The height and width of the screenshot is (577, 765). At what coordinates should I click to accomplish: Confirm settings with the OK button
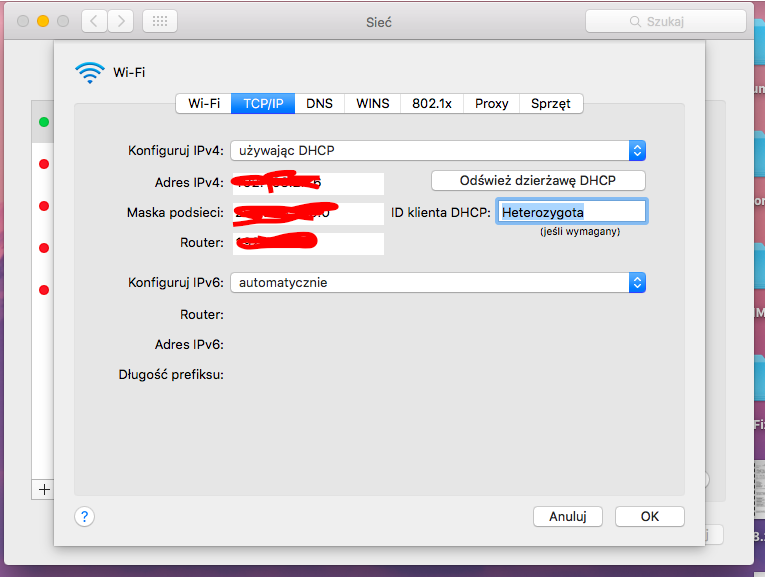[x=650, y=517]
